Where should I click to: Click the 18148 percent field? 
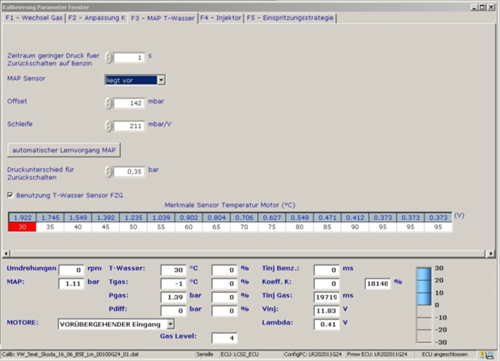click(377, 284)
